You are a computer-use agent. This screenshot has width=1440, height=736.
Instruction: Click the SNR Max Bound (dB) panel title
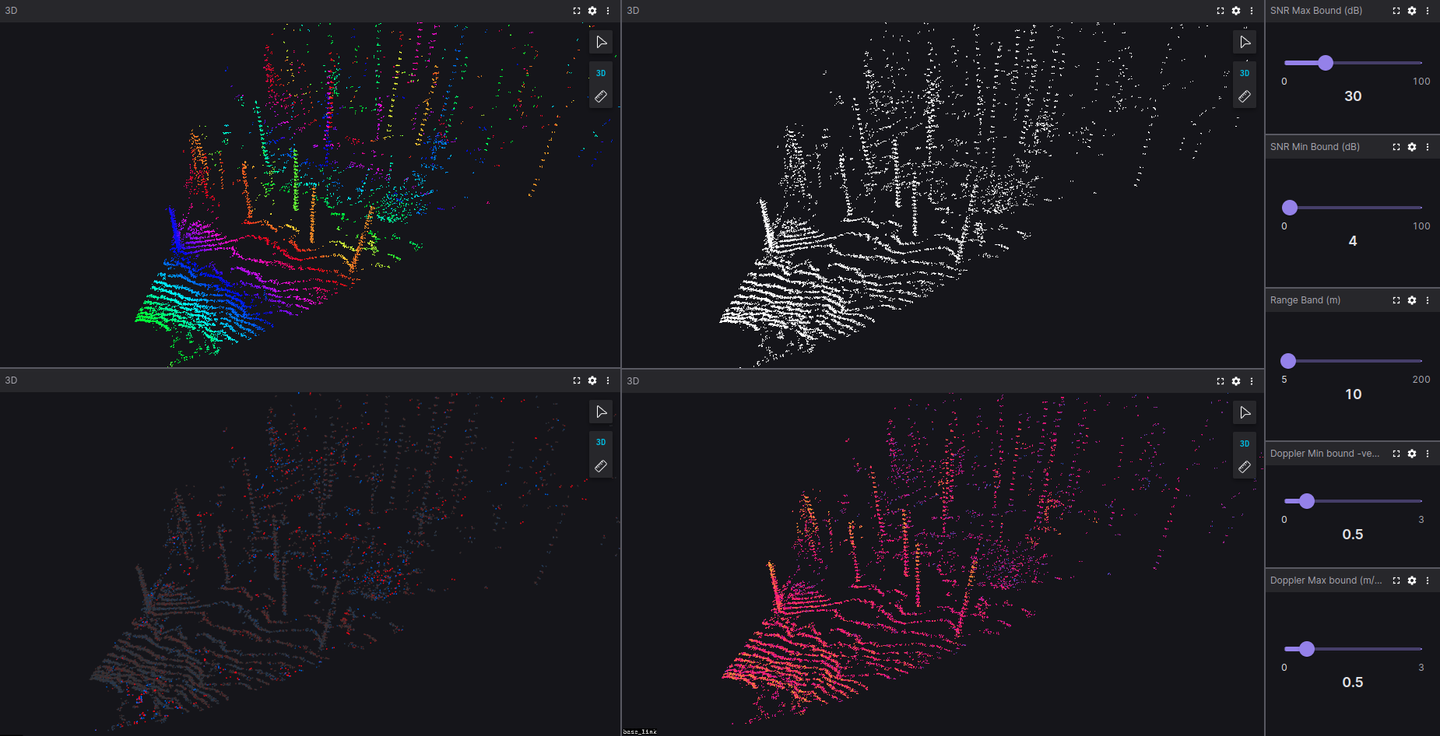coord(1316,10)
